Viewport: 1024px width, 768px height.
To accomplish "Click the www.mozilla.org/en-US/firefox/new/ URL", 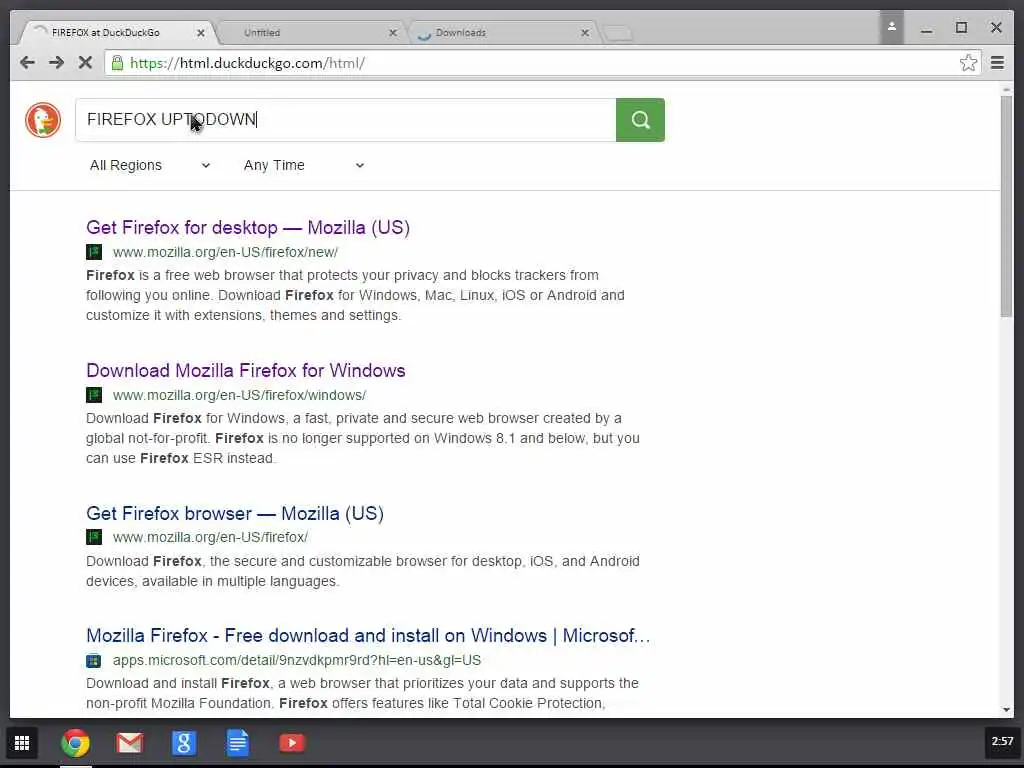I will [225, 252].
